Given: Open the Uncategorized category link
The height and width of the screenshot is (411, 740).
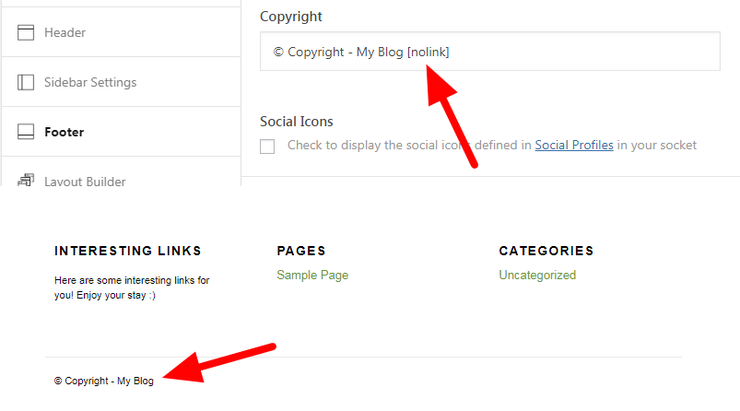Looking at the screenshot, I should point(537,275).
